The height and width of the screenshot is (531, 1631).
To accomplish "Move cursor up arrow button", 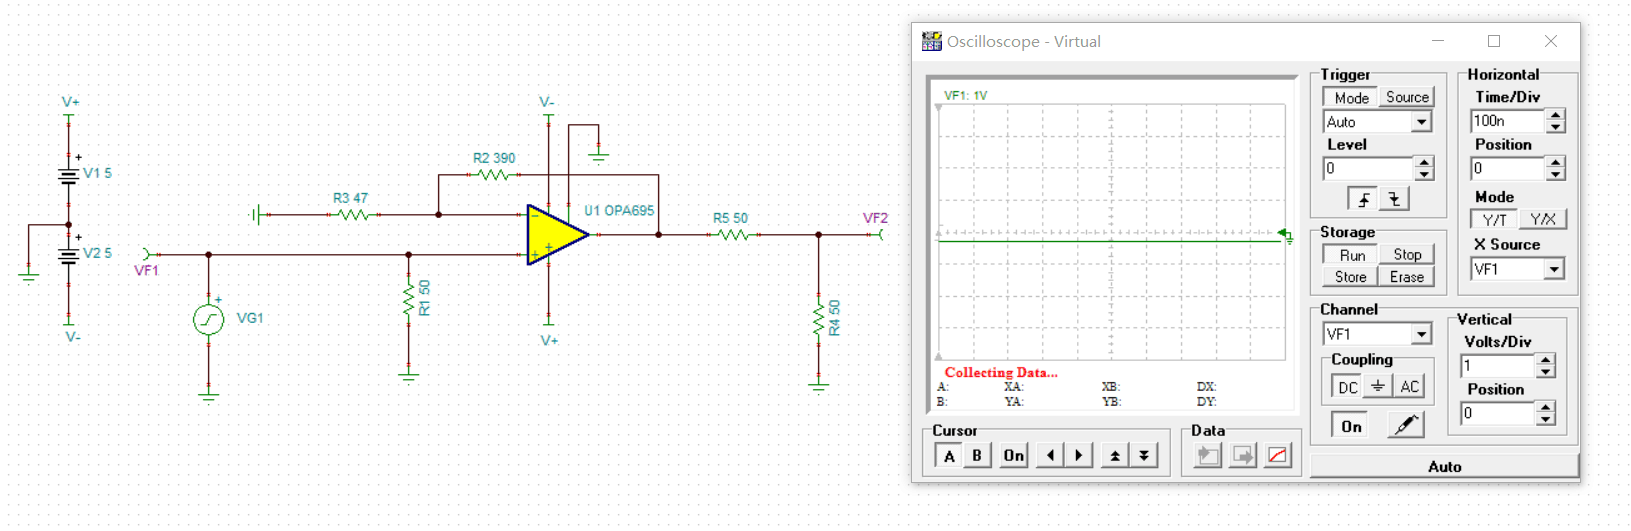I will click(1115, 455).
